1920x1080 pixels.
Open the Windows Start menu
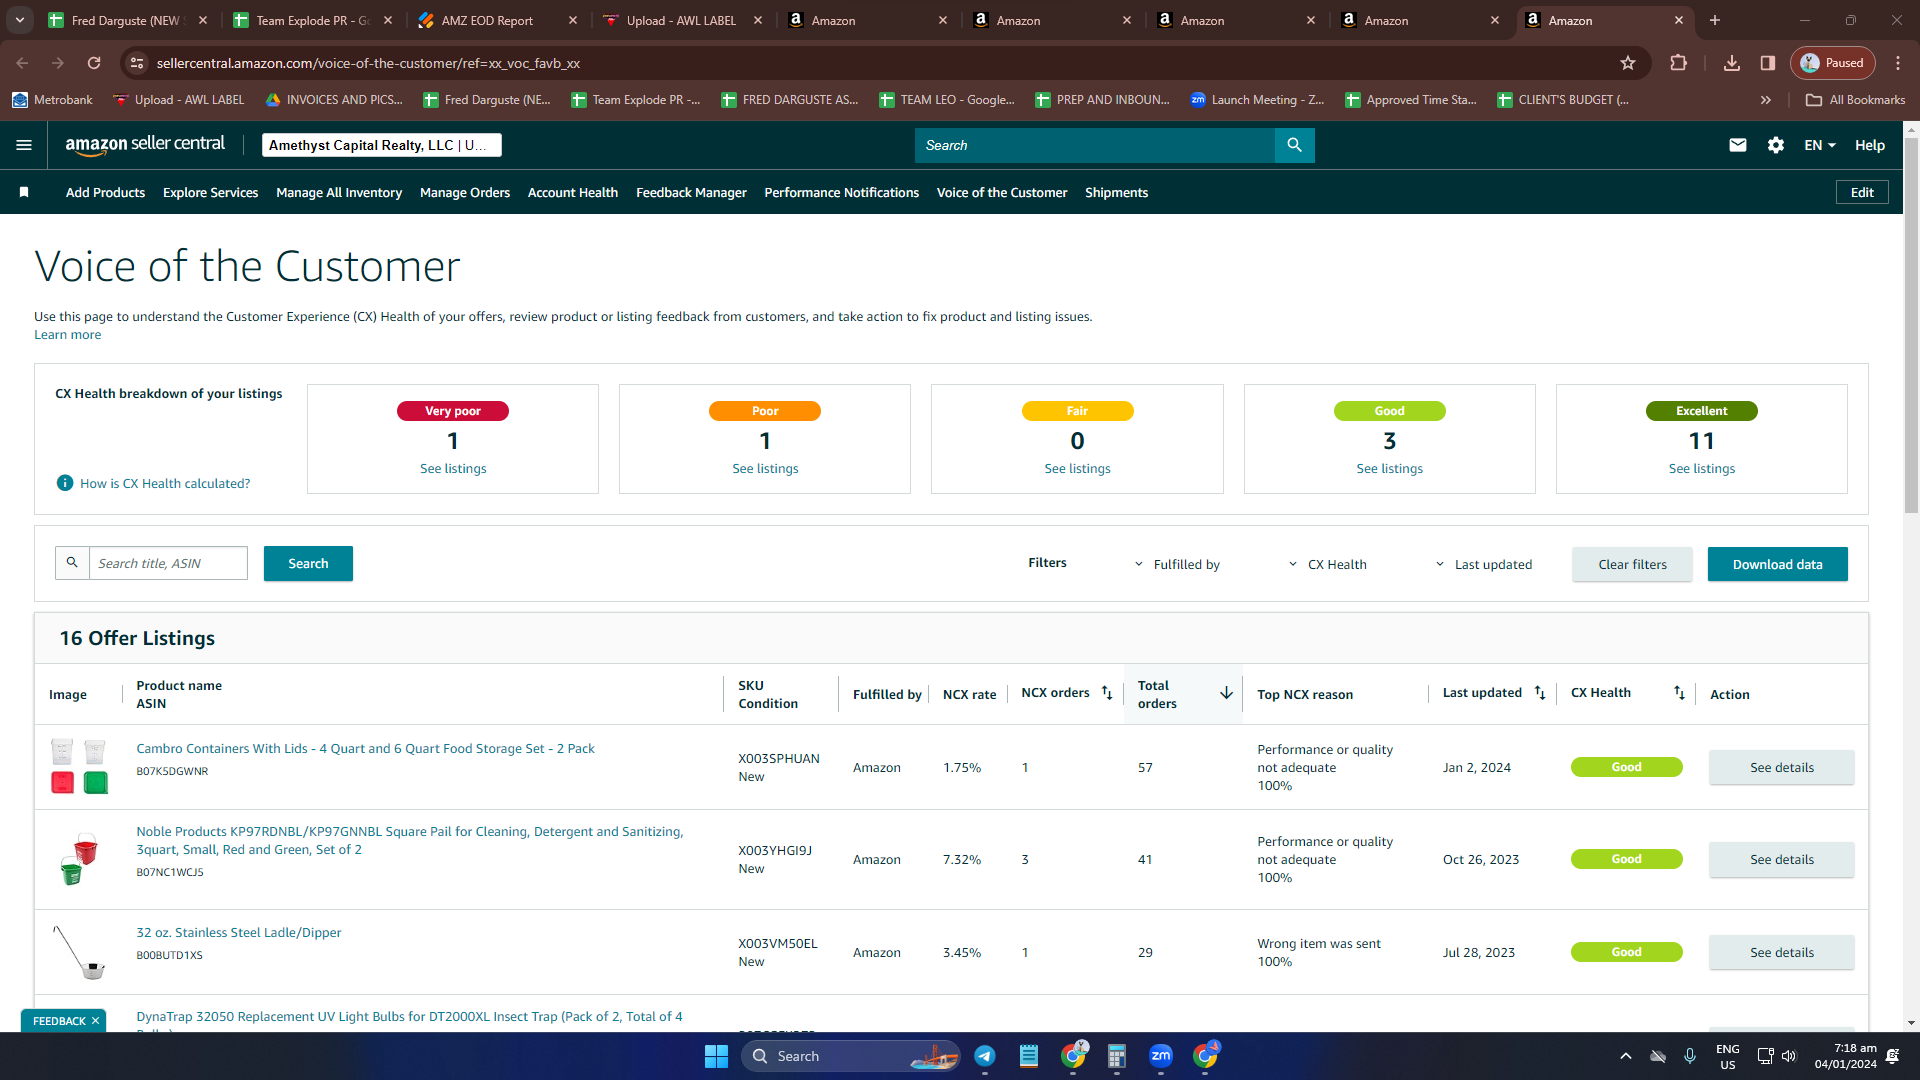click(716, 1056)
